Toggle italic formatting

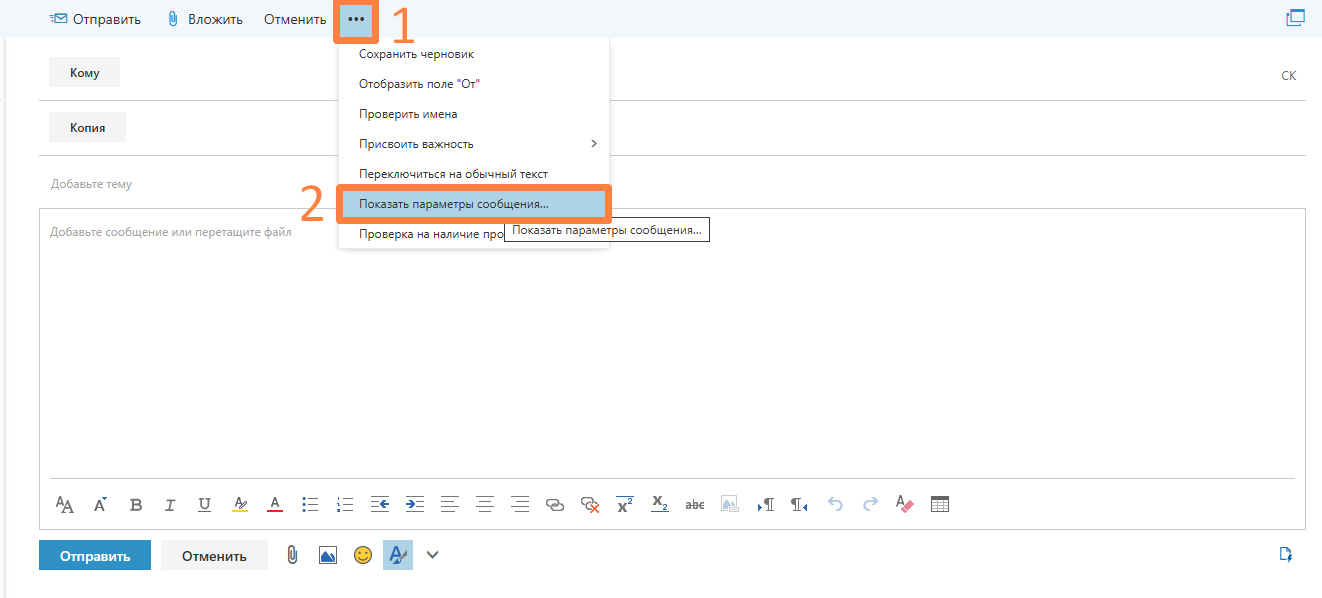170,504
